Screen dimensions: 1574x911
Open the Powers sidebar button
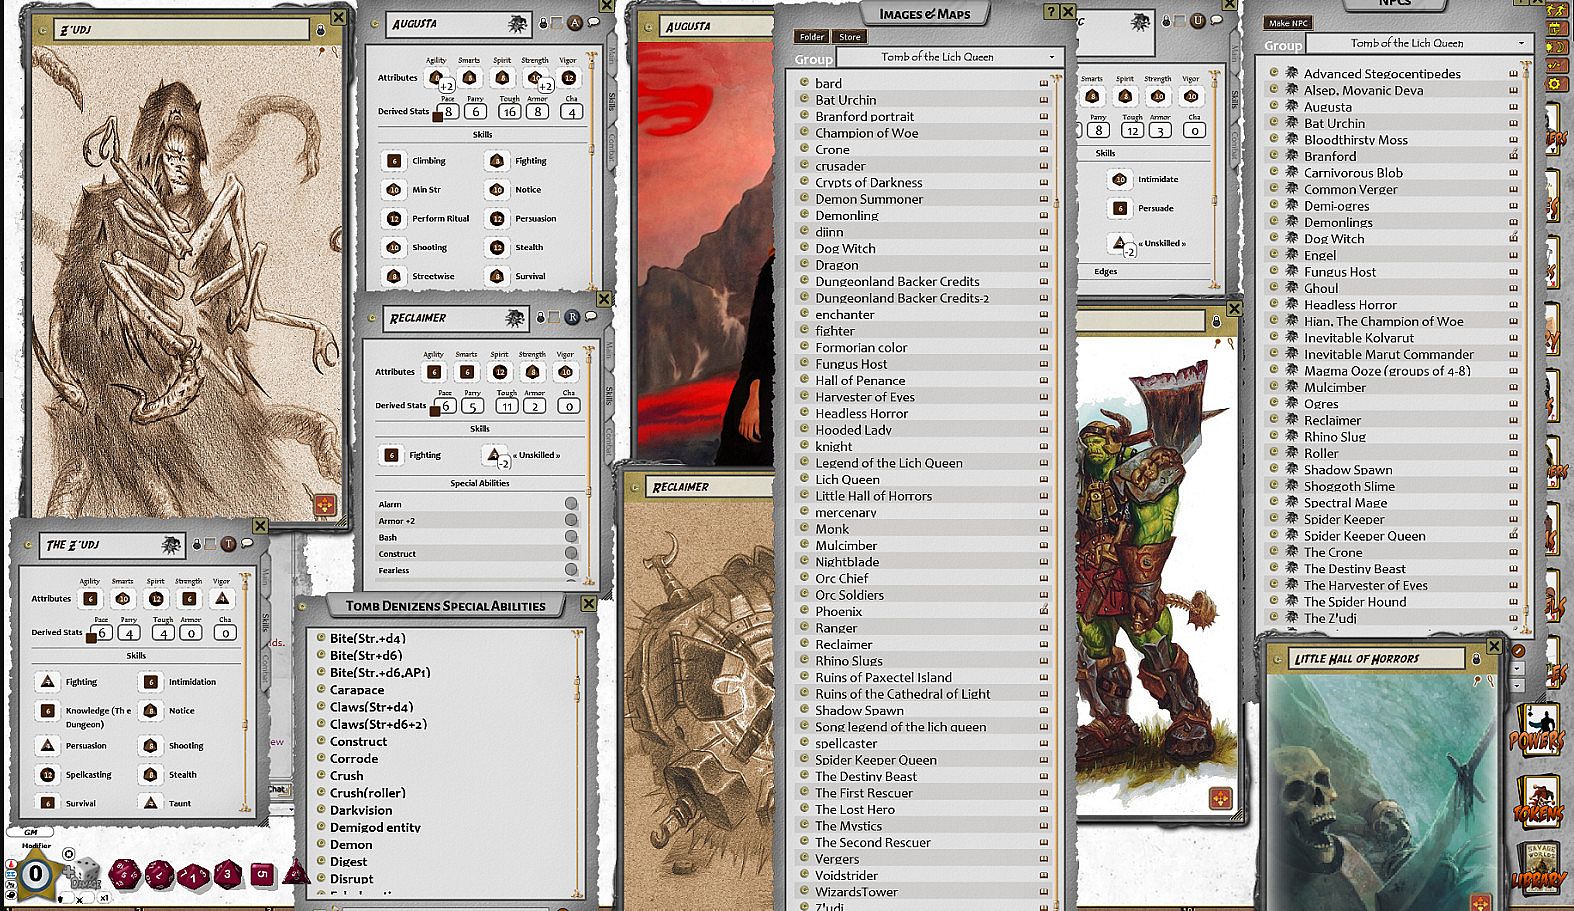1537,730
